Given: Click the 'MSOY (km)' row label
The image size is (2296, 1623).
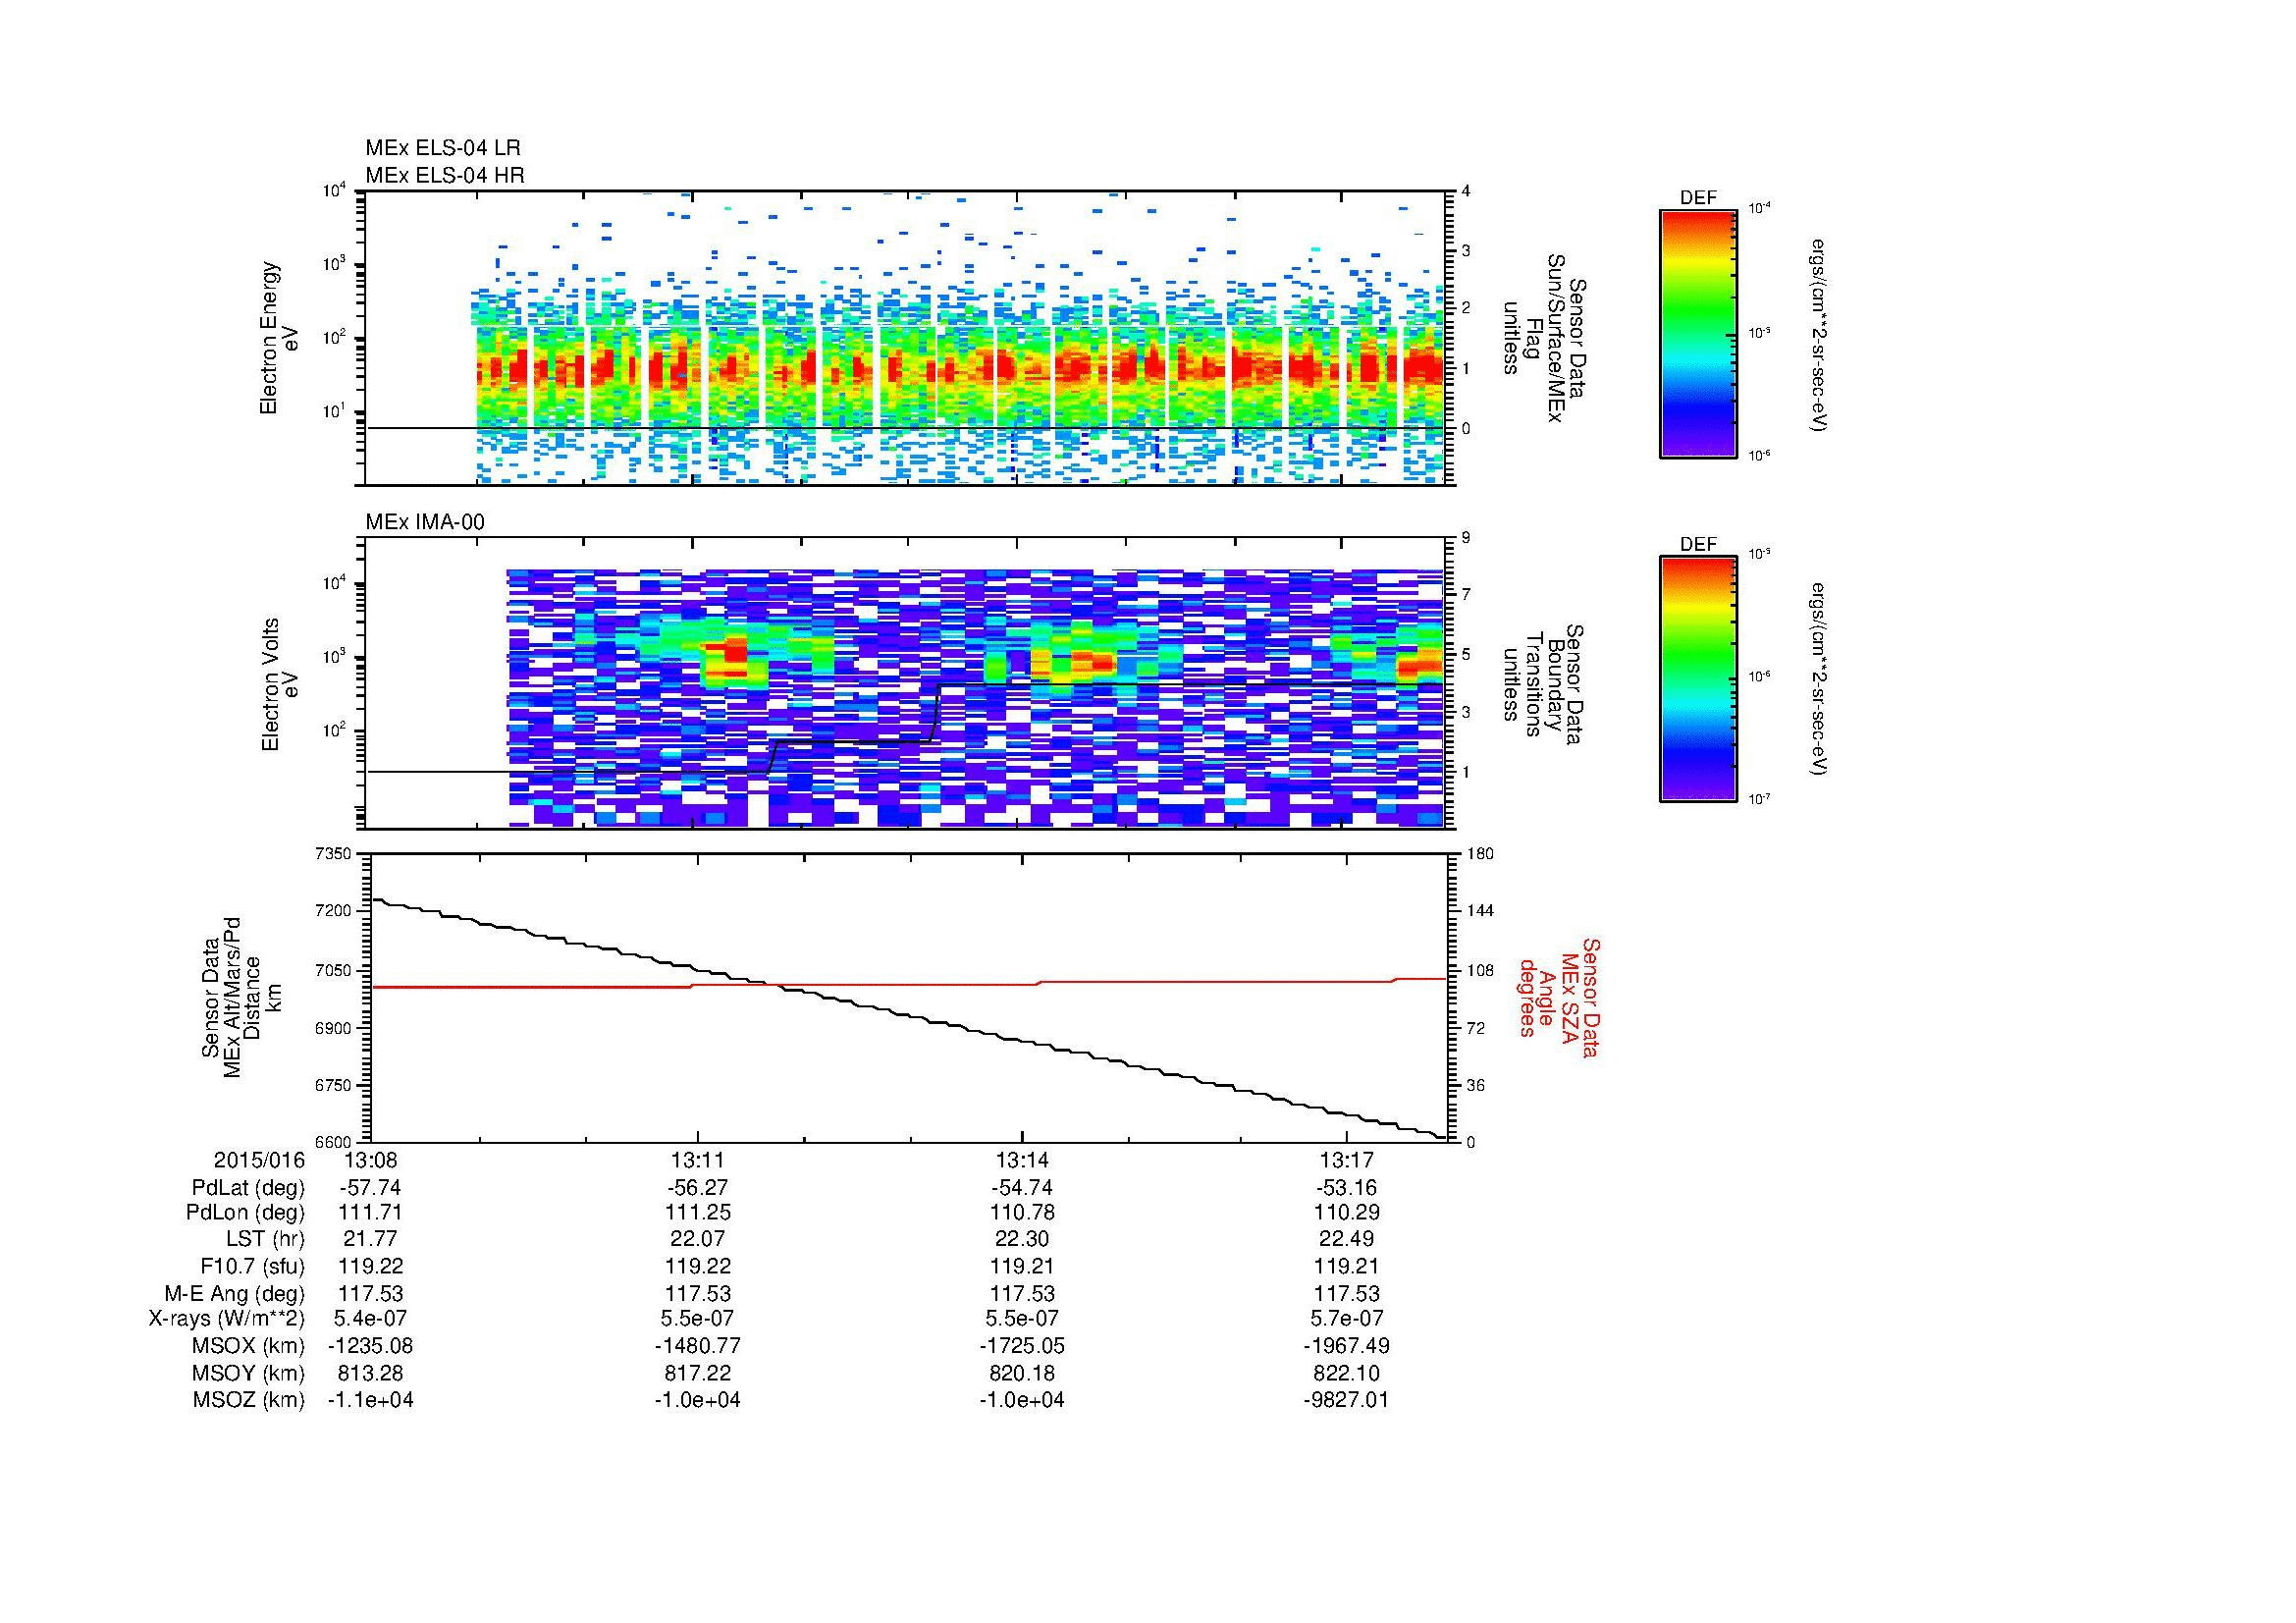Looking at the screenshot, I should pos(249,1373).
